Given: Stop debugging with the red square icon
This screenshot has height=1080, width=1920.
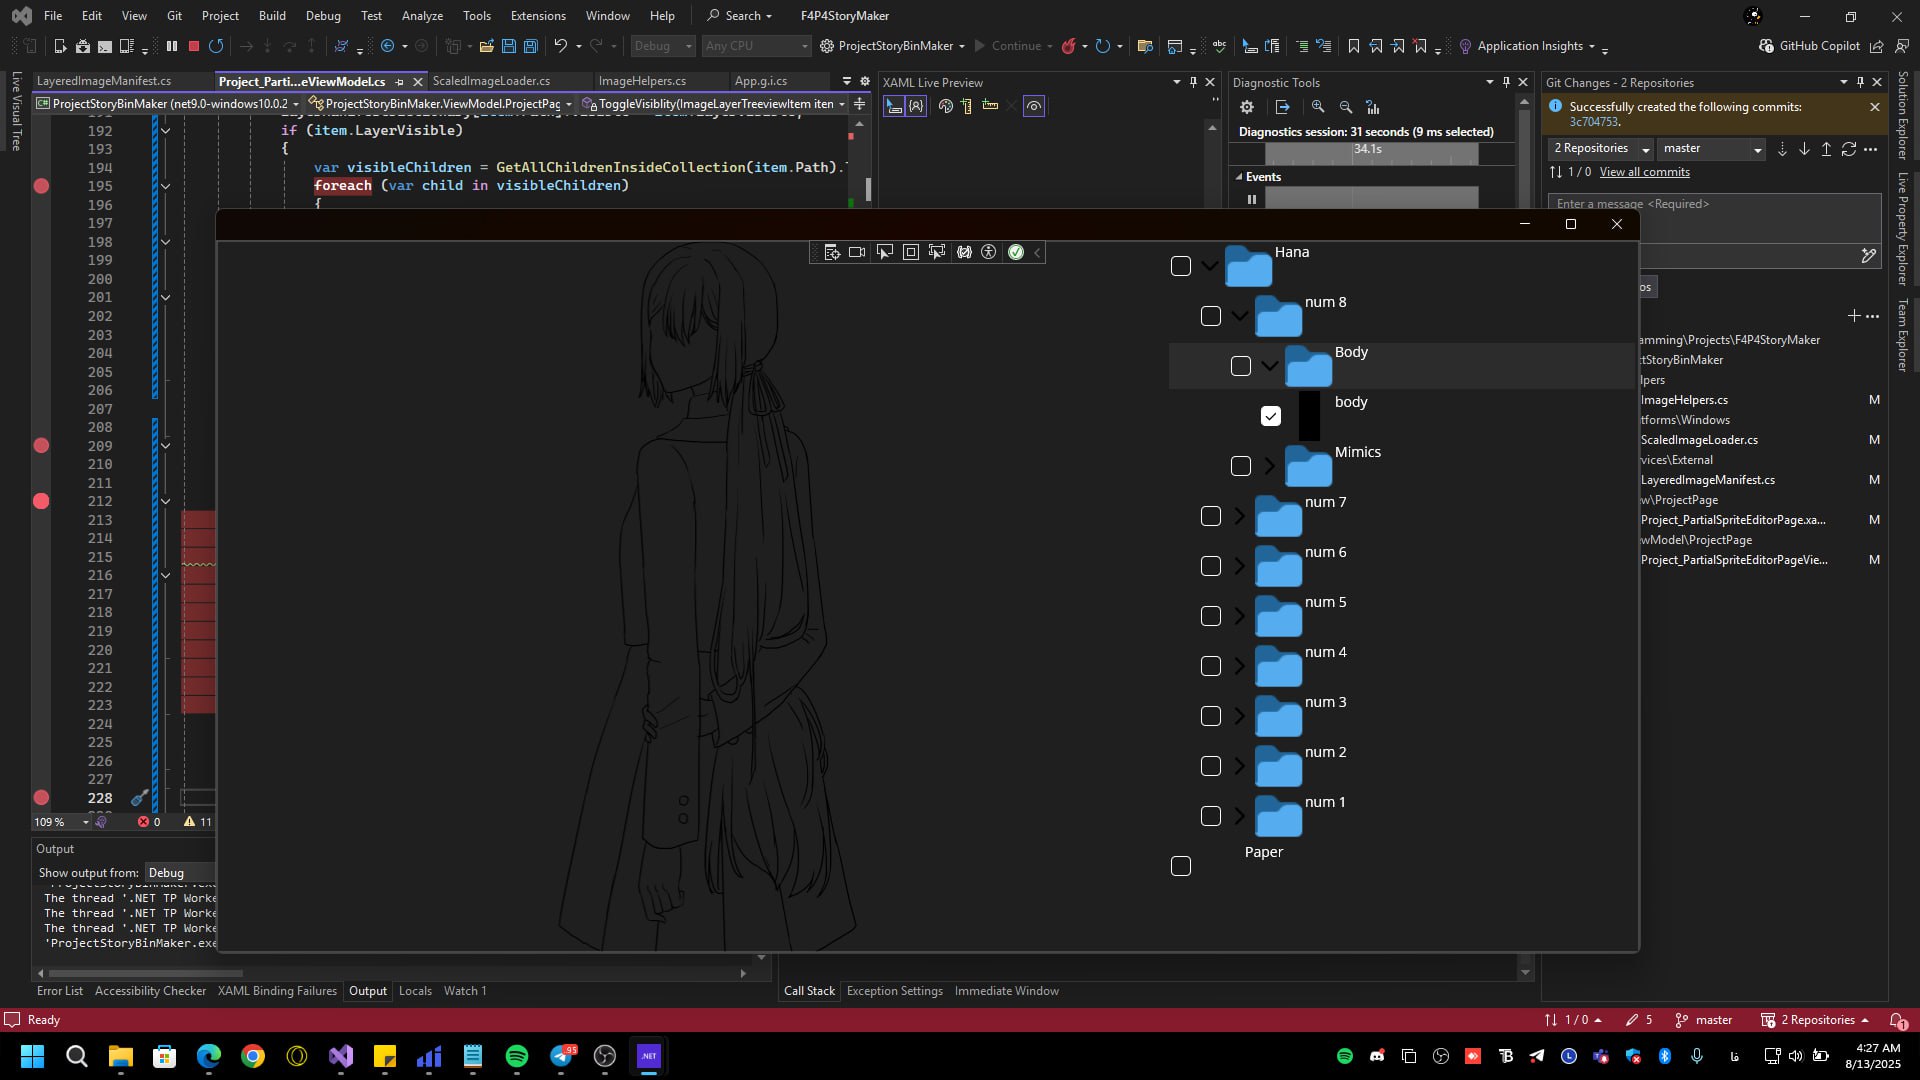Looking at the screenshot, I should click(194, 46).
